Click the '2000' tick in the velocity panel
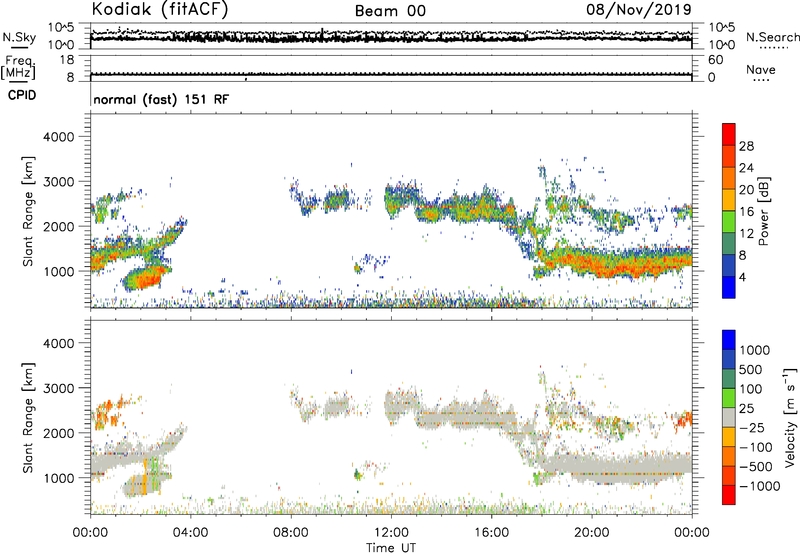The width and height of the screenshot is (800, 554). coord(58,433)
